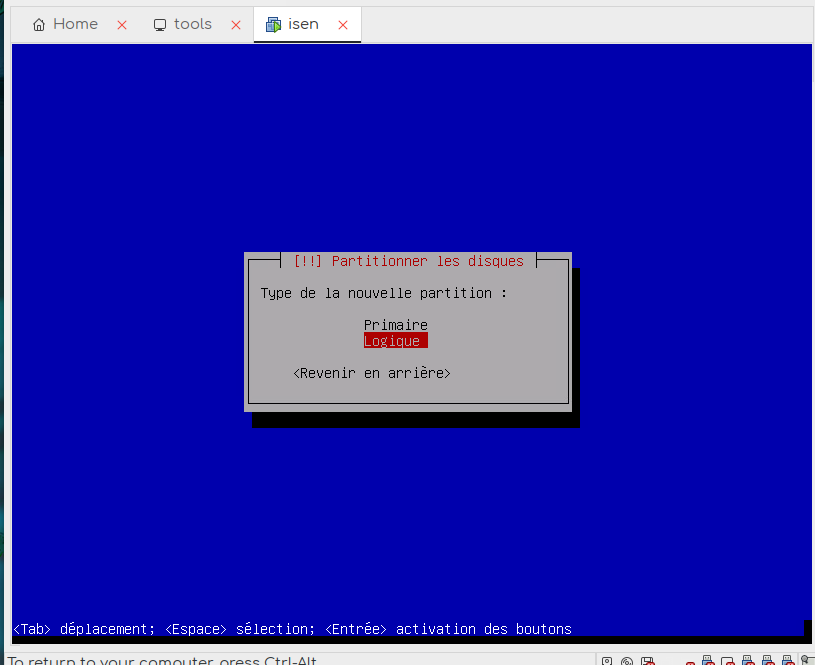Screen dimensions: 815x665
Task: Close the isen VM tab
Action: tap(343, 25)
